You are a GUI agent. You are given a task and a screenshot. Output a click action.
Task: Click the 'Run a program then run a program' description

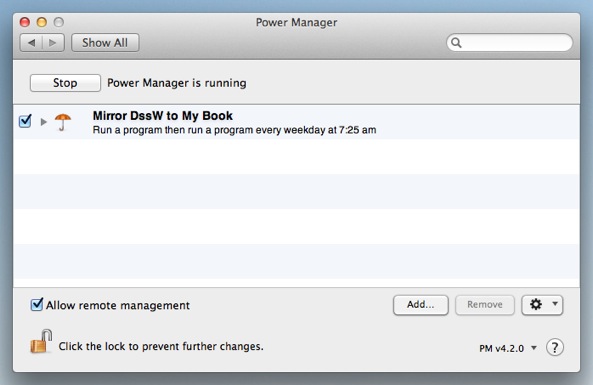click(234, 130)
